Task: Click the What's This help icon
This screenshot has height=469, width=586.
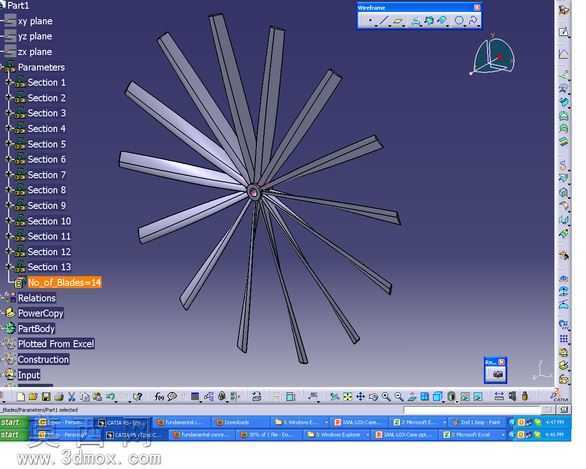Action: (137, 396)
